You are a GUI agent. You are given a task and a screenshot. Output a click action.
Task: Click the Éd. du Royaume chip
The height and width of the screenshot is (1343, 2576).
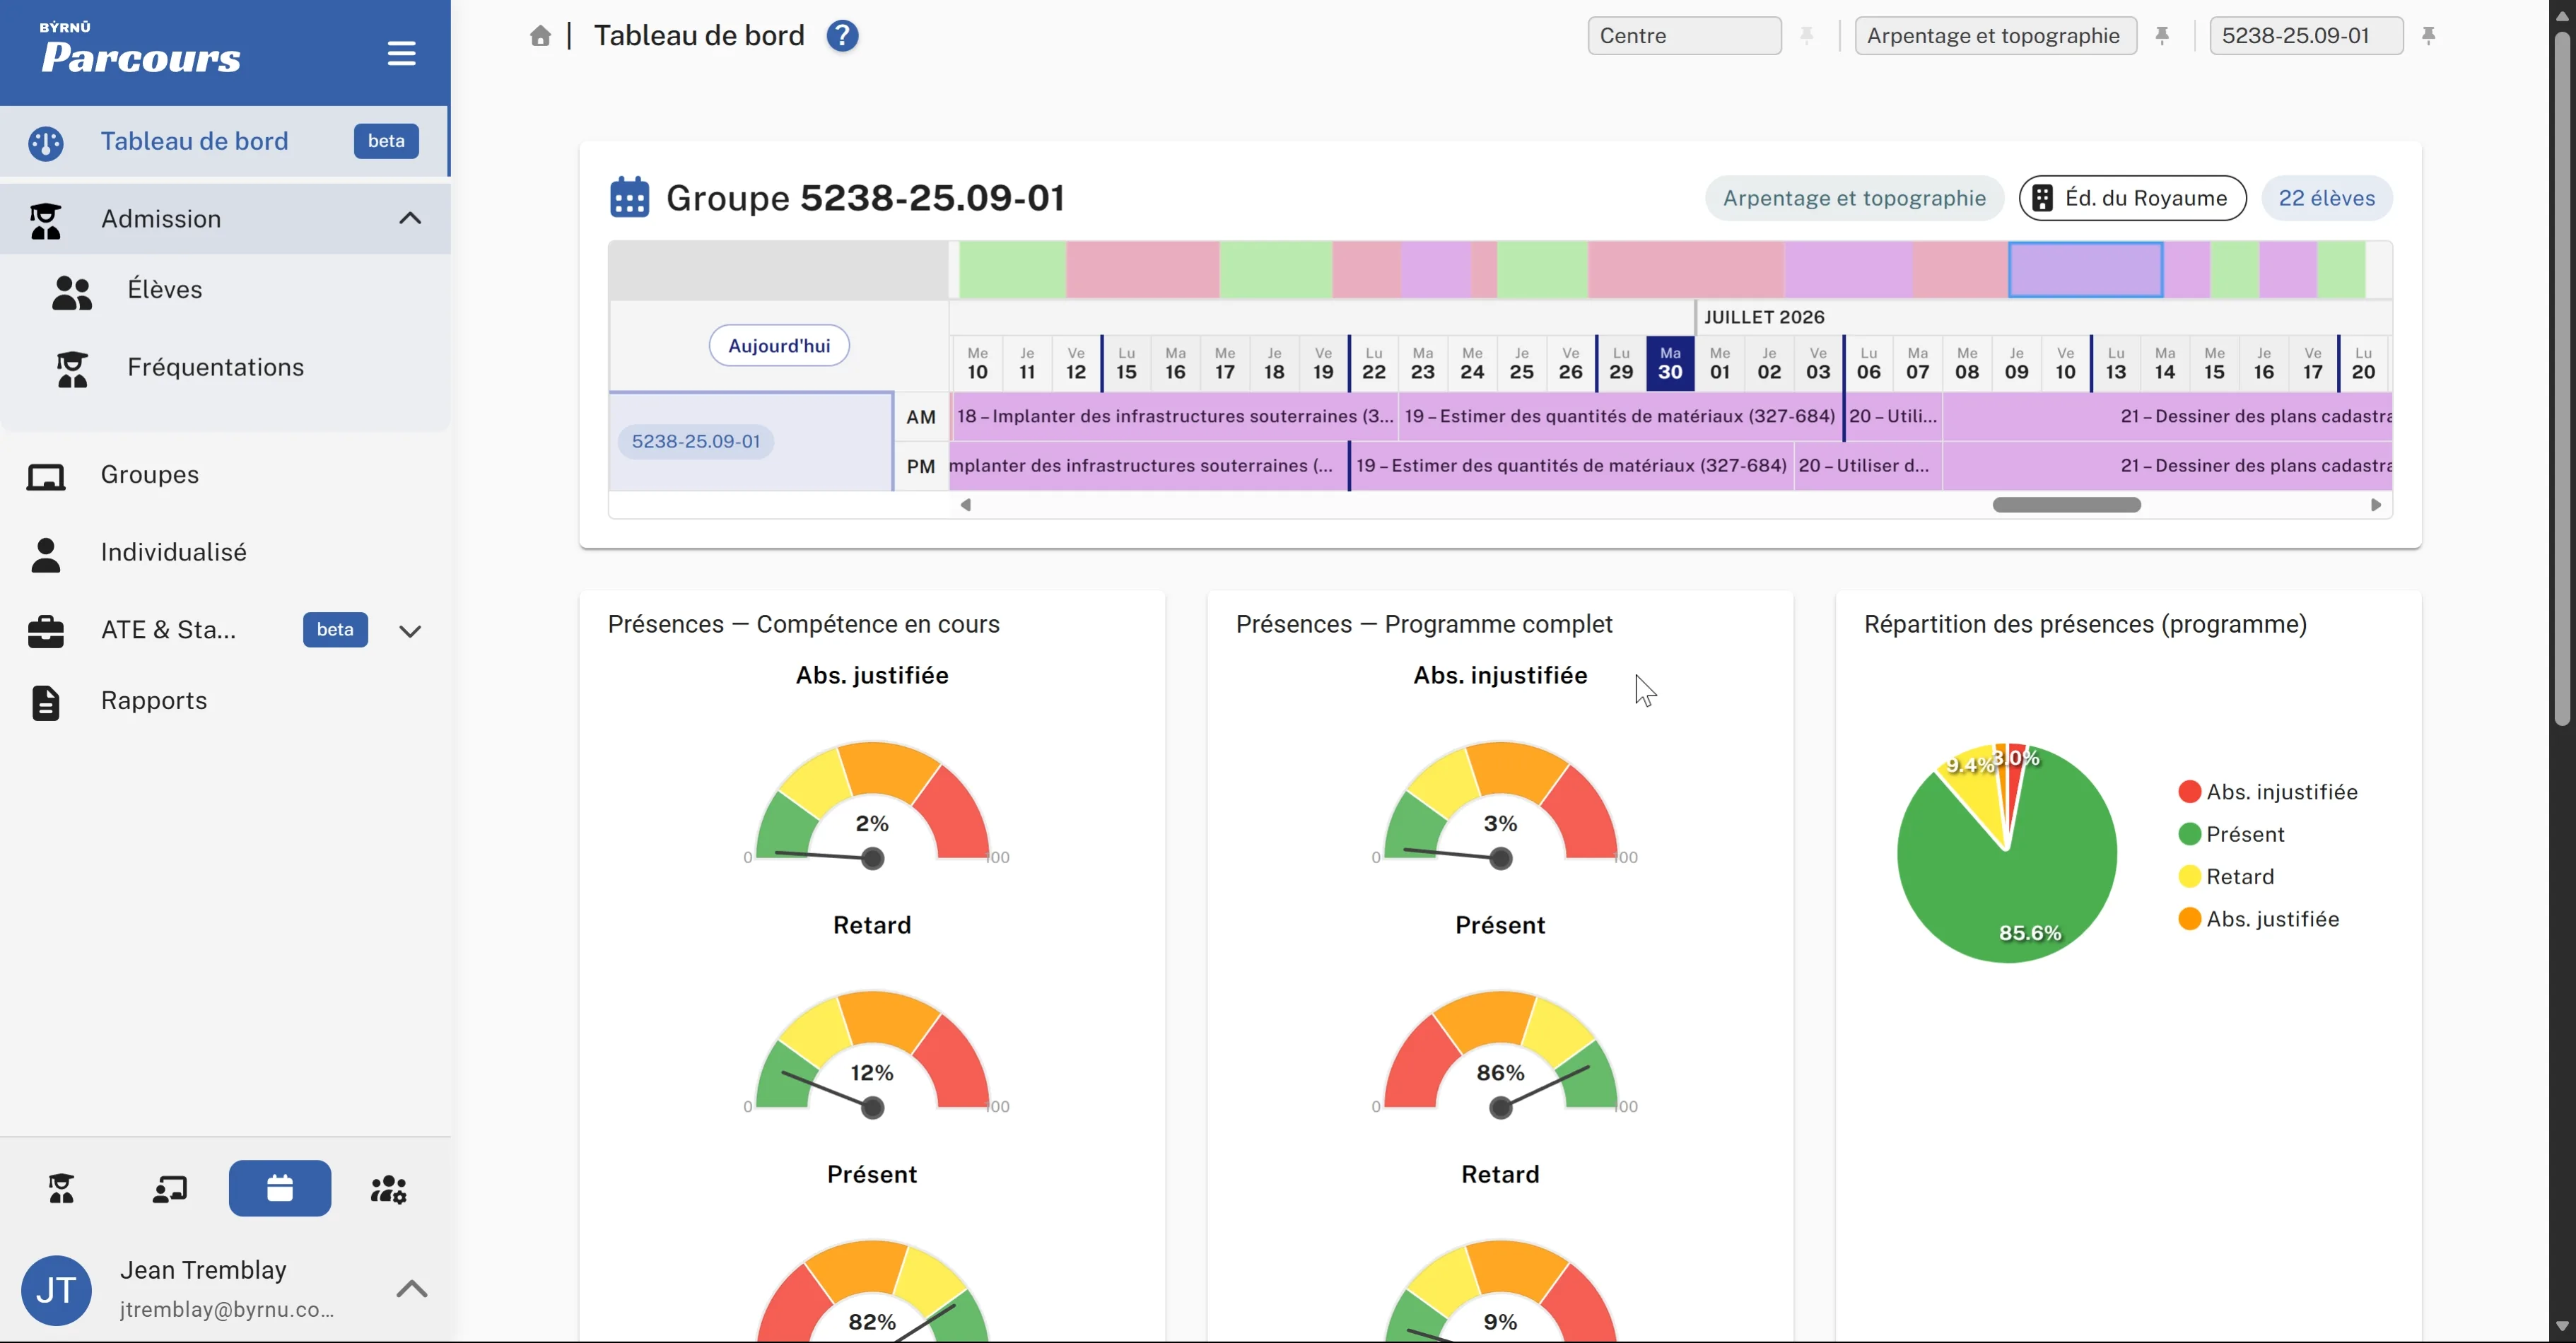click(2132, 198)
